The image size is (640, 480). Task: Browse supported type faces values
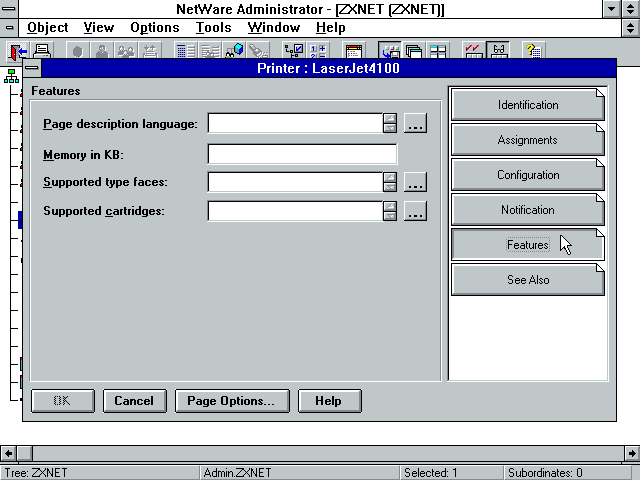[415, 182]
